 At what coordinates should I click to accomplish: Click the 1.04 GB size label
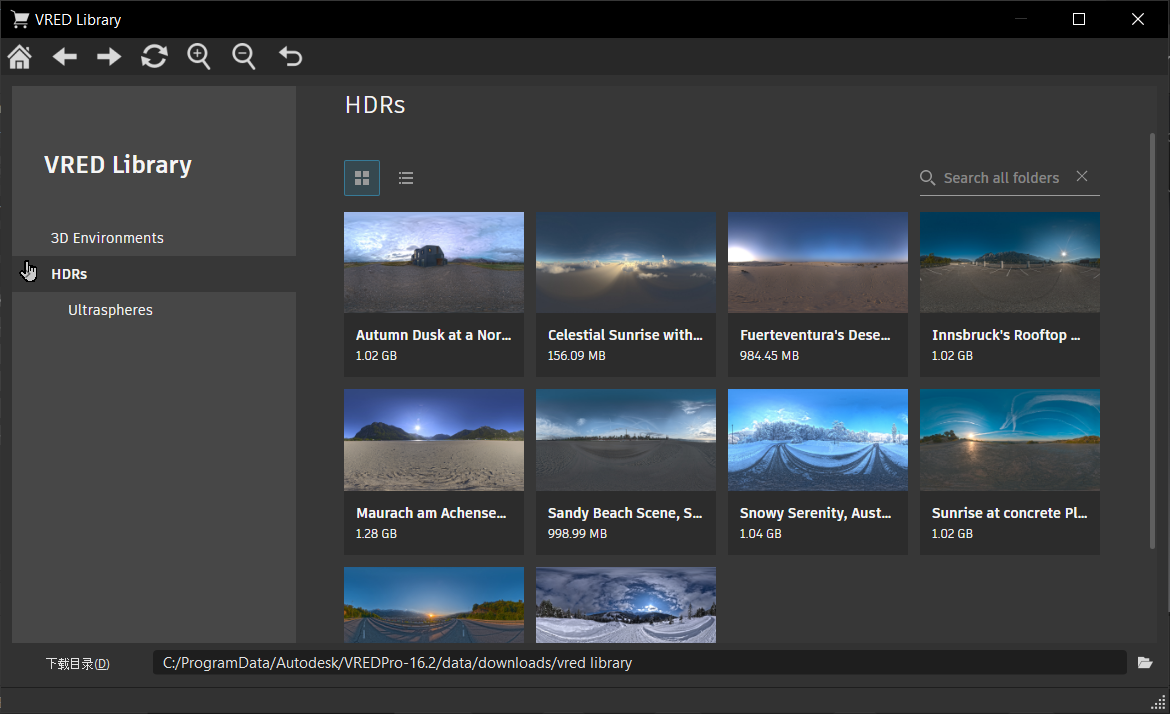[760, 533]
